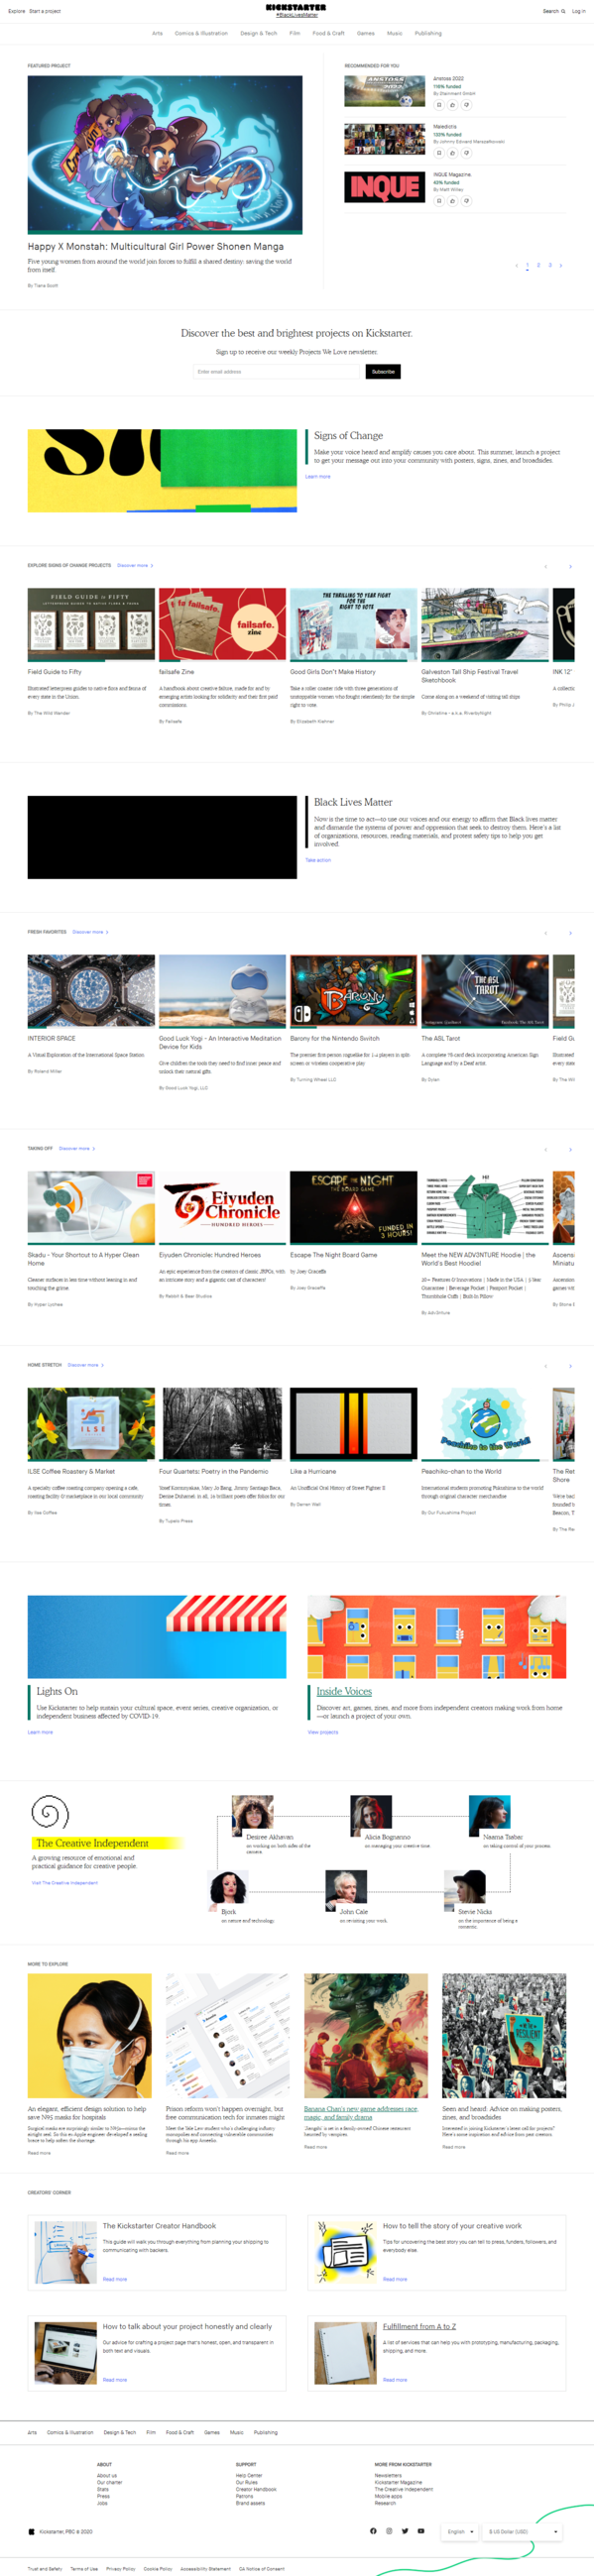Open Escape The Night Board Game thumbnail
This screenshot has width=594, height=2576.
point(353,1207)
